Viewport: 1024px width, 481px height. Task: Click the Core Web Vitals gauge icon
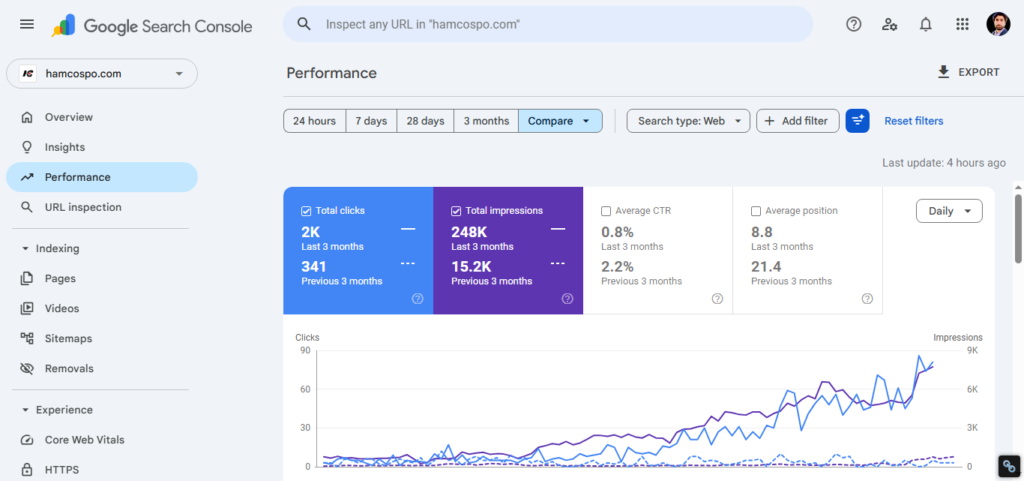pyautogui.click(x=27, y=440)
